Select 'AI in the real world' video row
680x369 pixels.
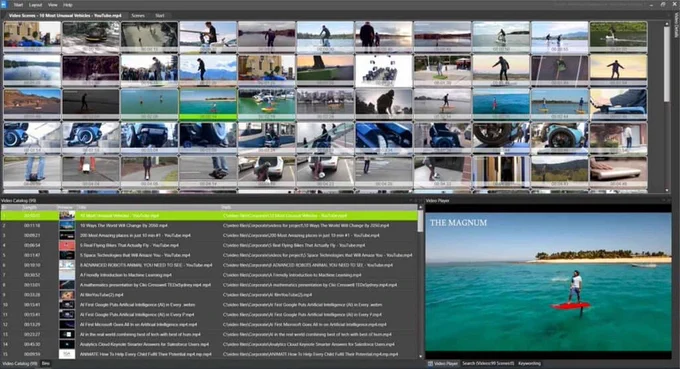point(209,334)
